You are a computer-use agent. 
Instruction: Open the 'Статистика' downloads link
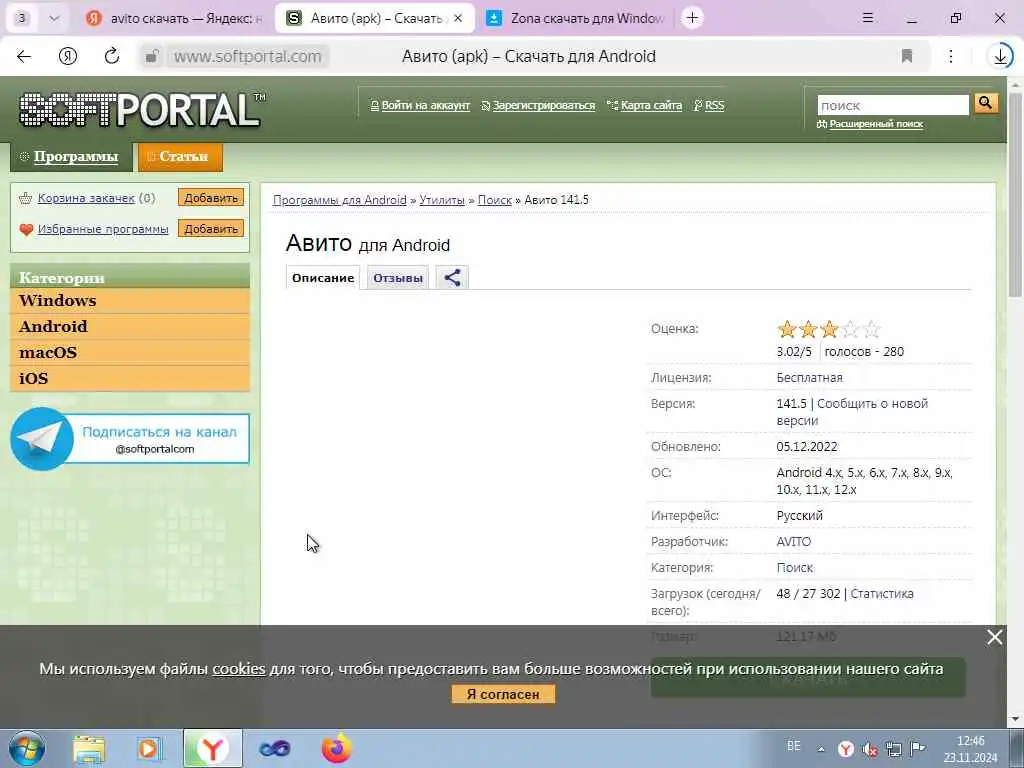click(x=882, y=594)
